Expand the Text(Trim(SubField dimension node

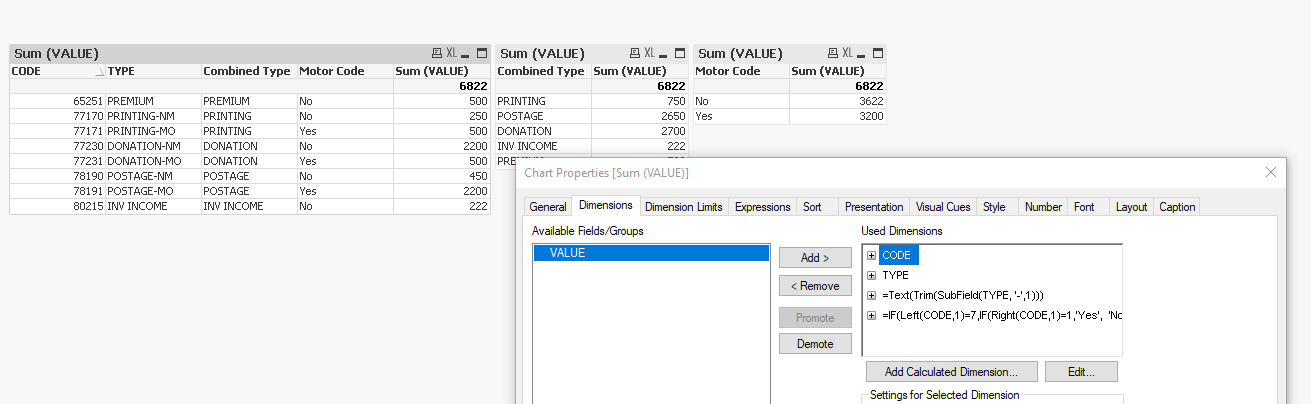point(871,295)
